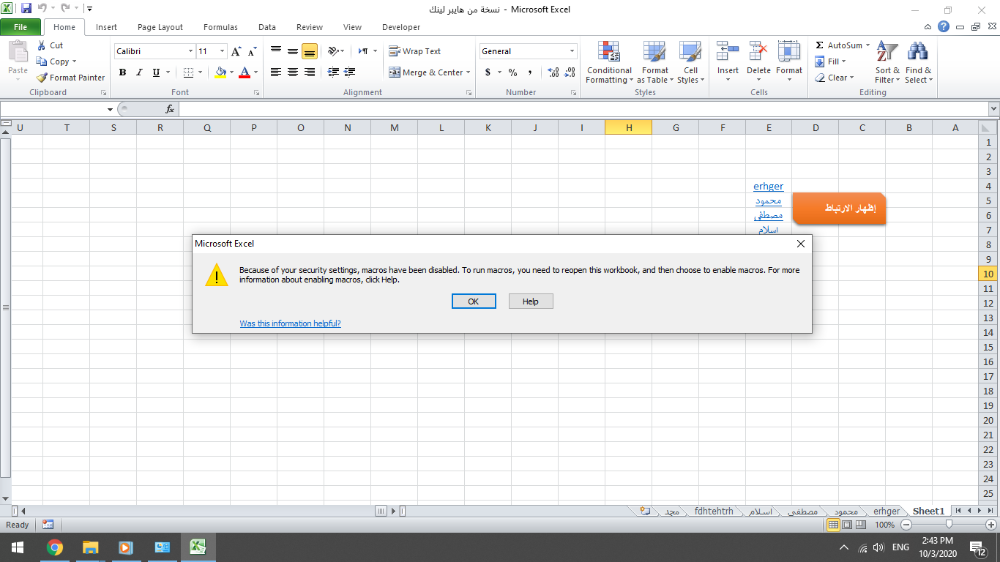Toggle underline formatting

(156, 72)
